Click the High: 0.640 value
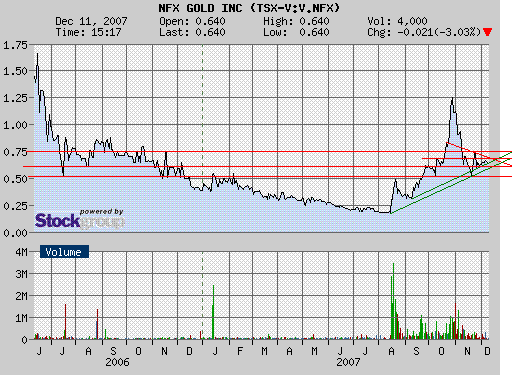The width and height of the screenshot is (512, 384). point(296,21)
